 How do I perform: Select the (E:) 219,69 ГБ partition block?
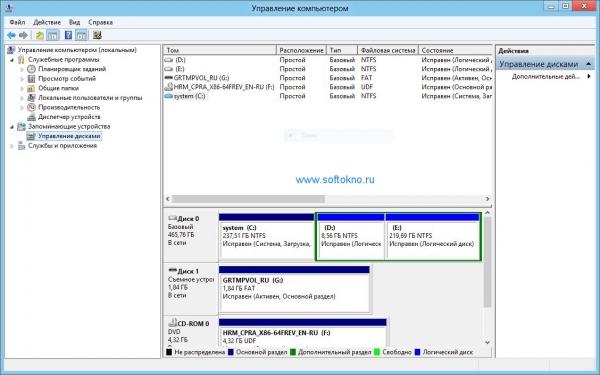click(x=433, y=236)
